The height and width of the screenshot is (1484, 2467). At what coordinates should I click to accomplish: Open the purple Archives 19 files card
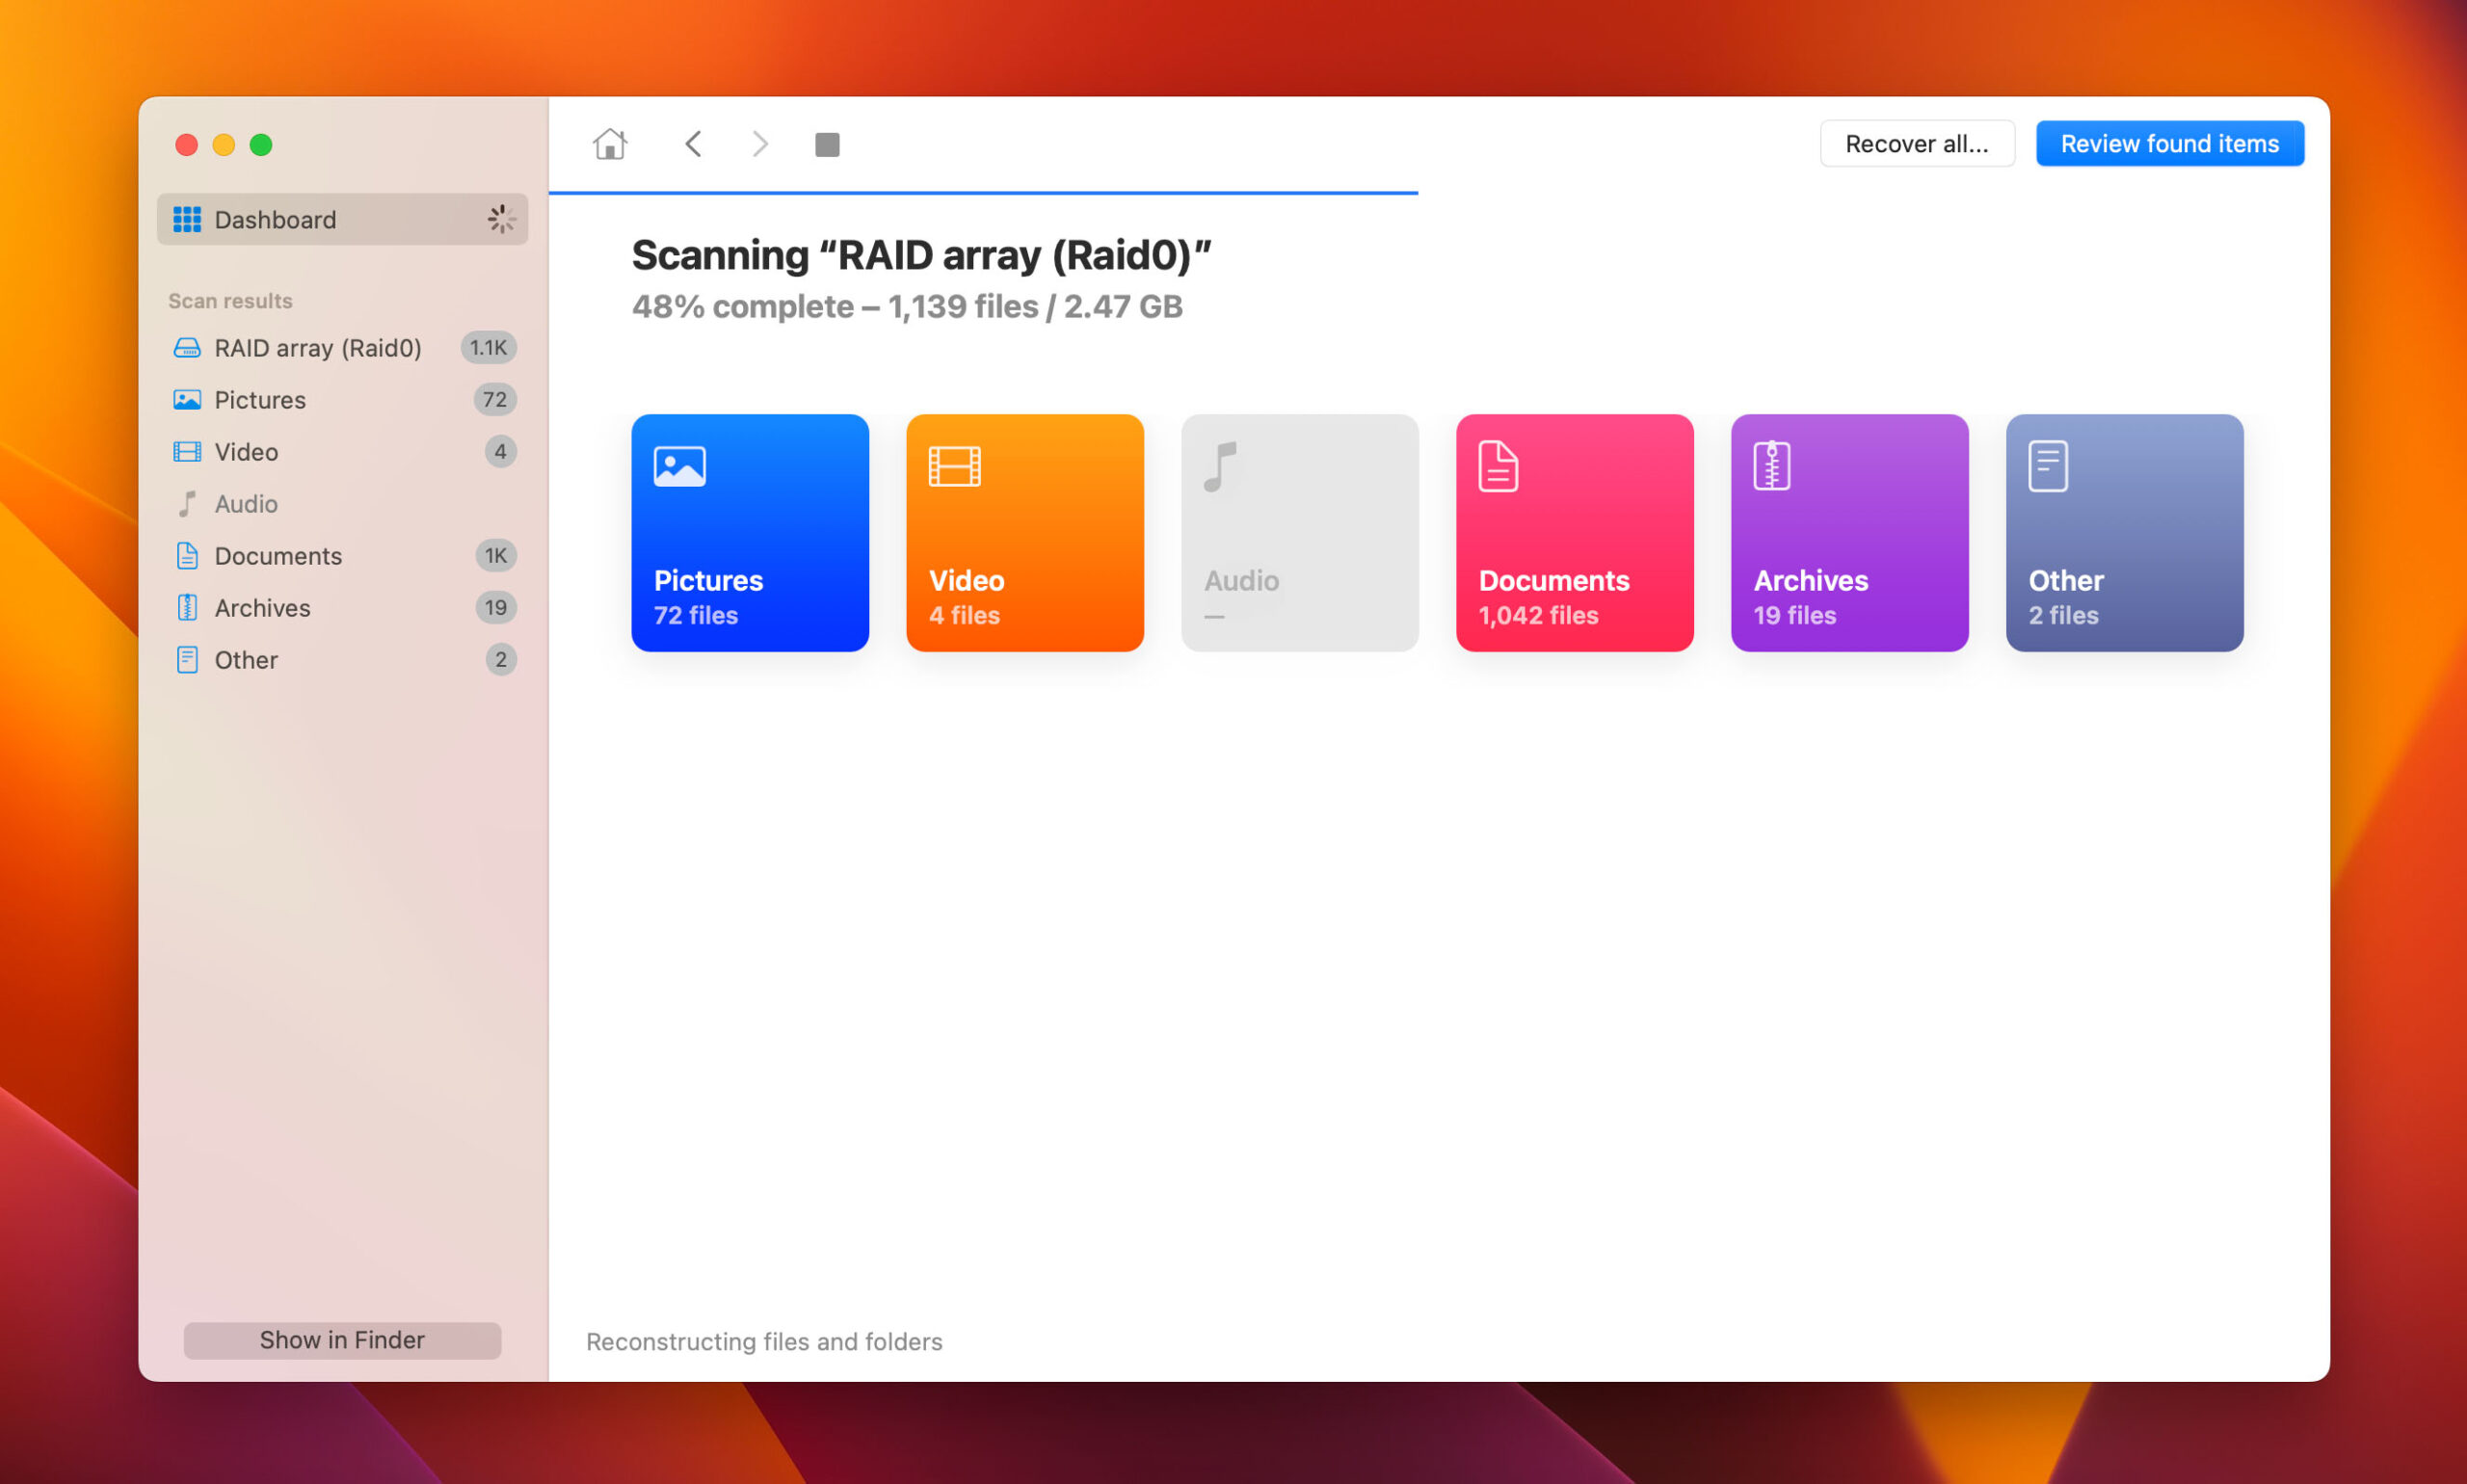[1850, 533]
